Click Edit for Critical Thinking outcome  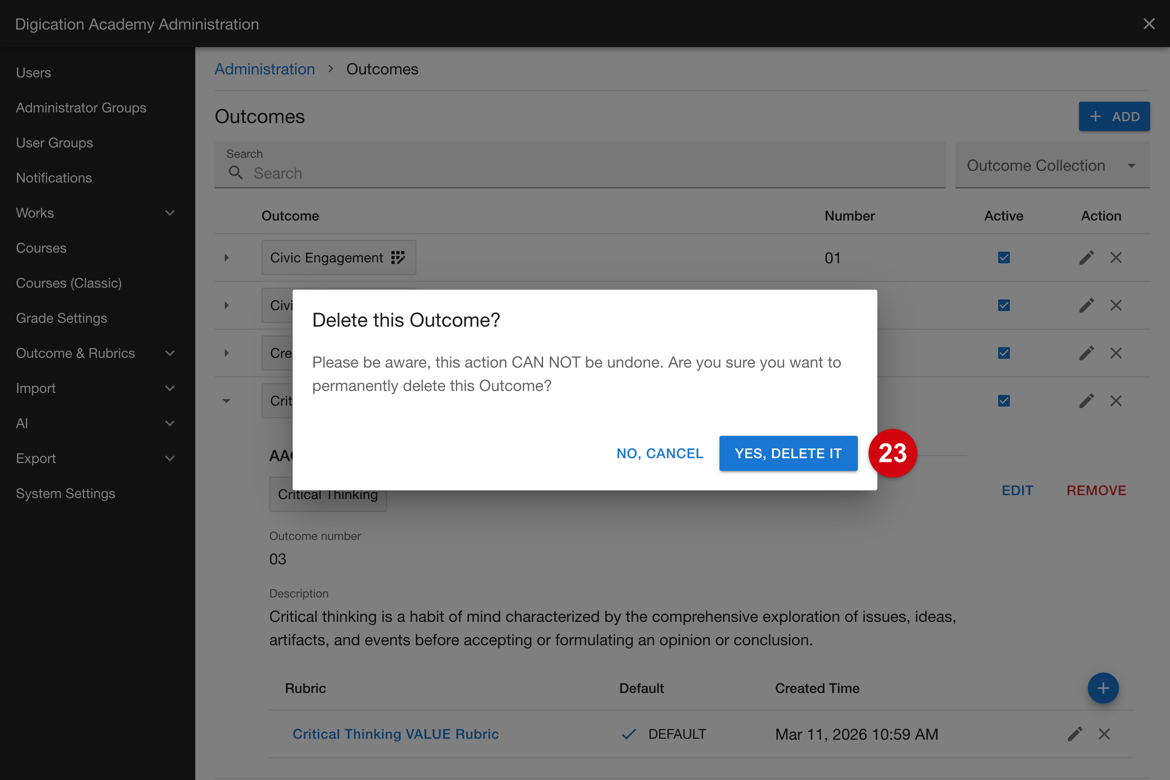[x=1017, y=490]
